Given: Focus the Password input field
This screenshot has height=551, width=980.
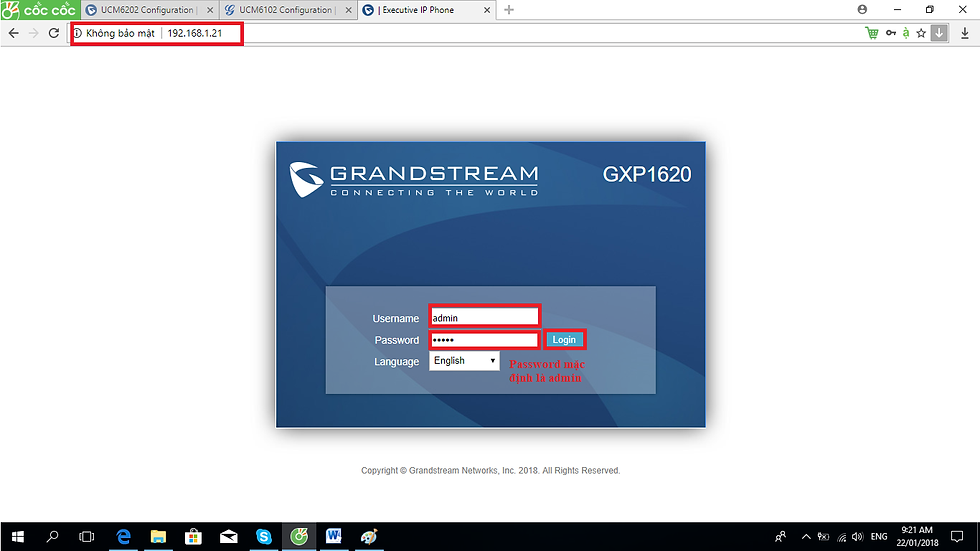Looking at the screenshot, I should (x=484, y=340).
